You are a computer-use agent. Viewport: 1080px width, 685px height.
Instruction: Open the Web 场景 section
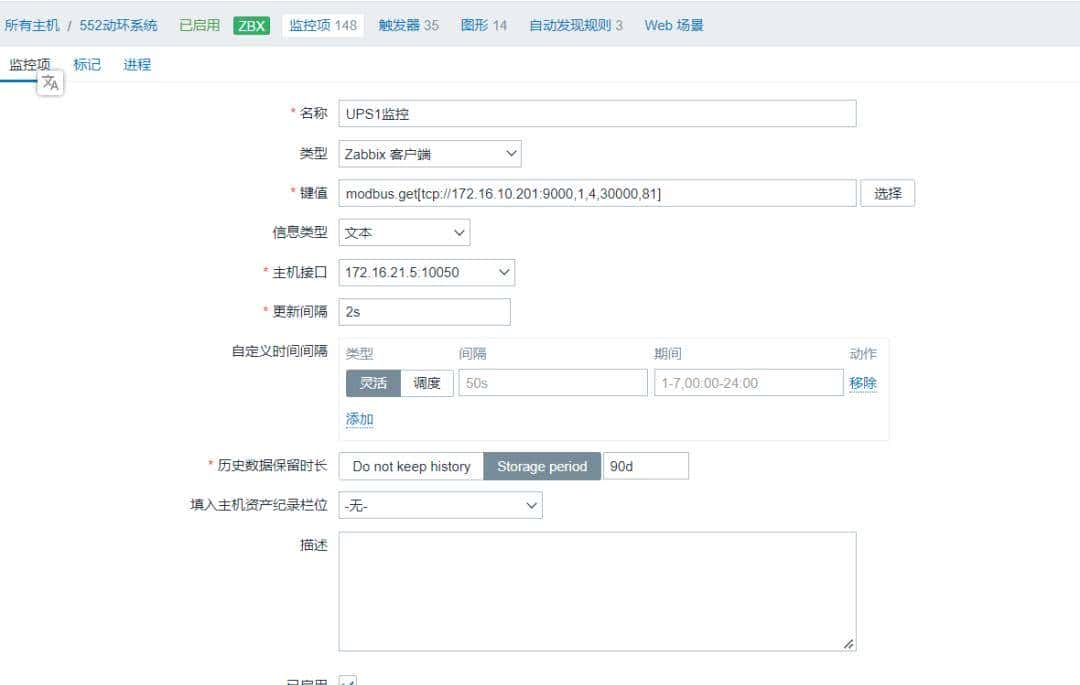click(673, 25)
